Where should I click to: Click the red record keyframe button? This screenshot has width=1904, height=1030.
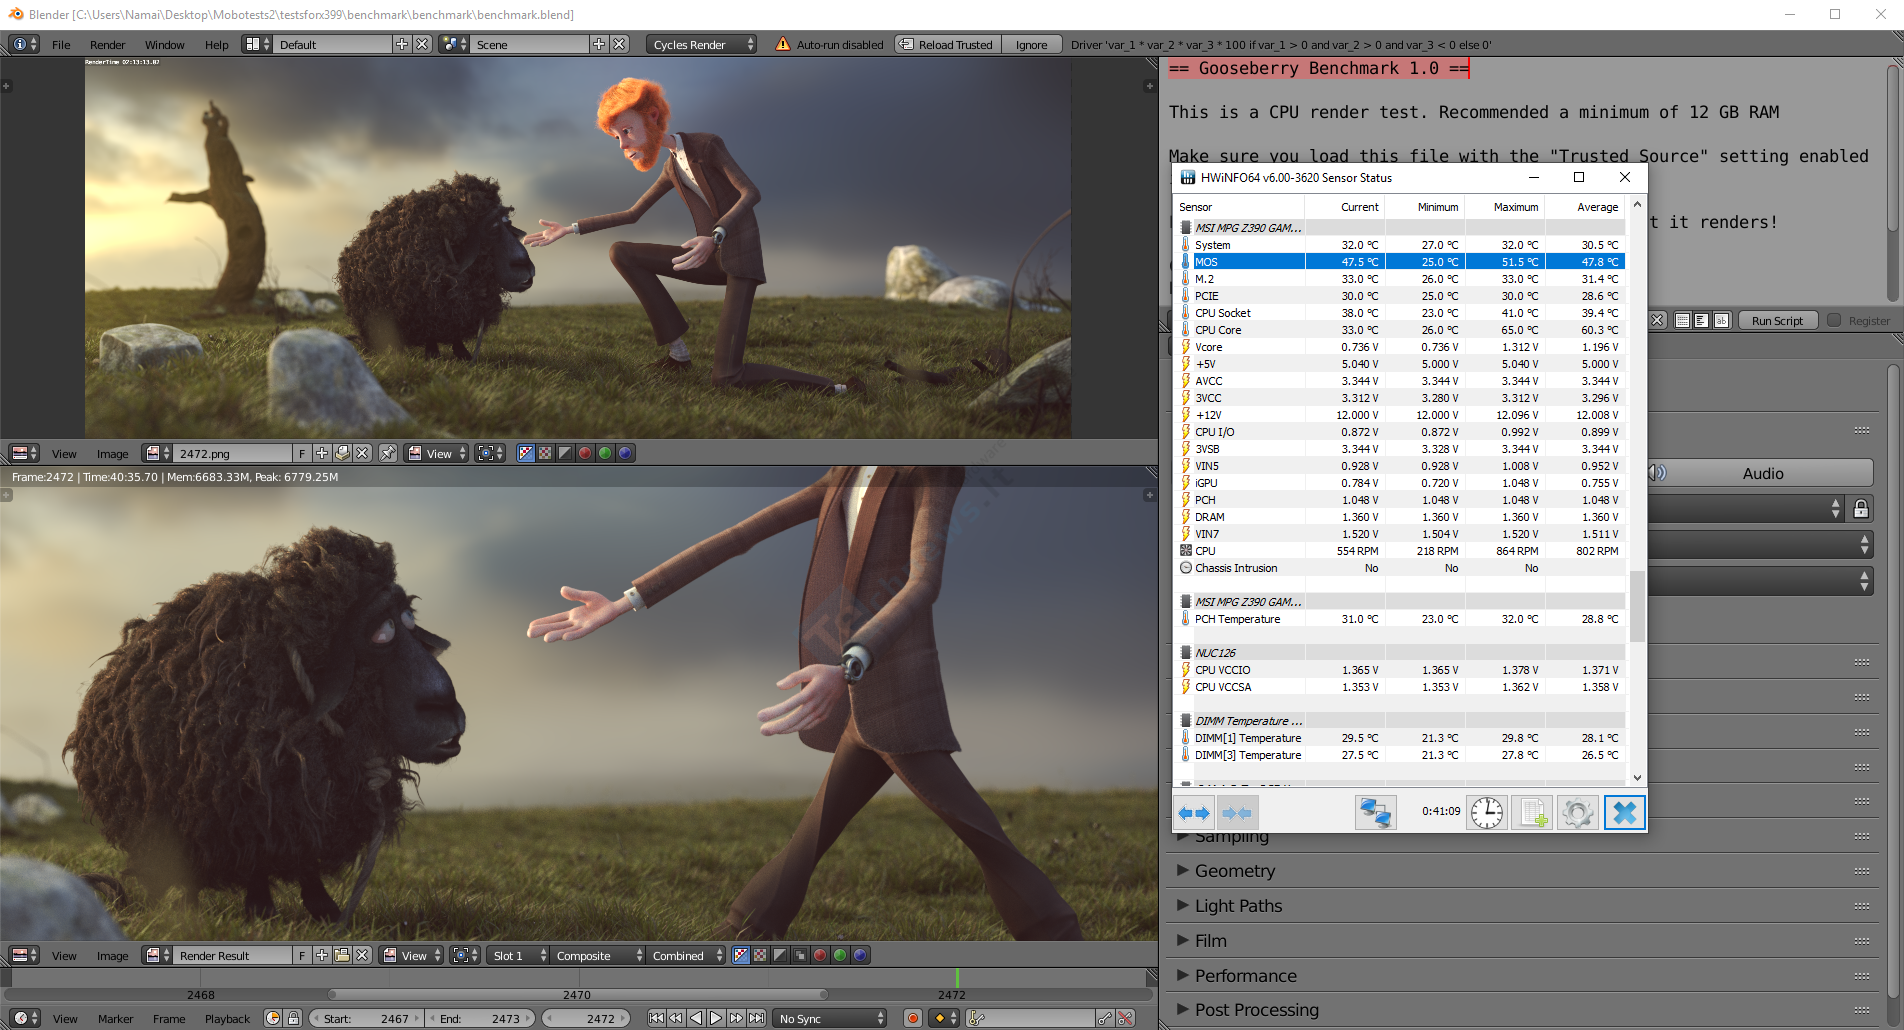pyautogui.click(x=912, y=1018)
